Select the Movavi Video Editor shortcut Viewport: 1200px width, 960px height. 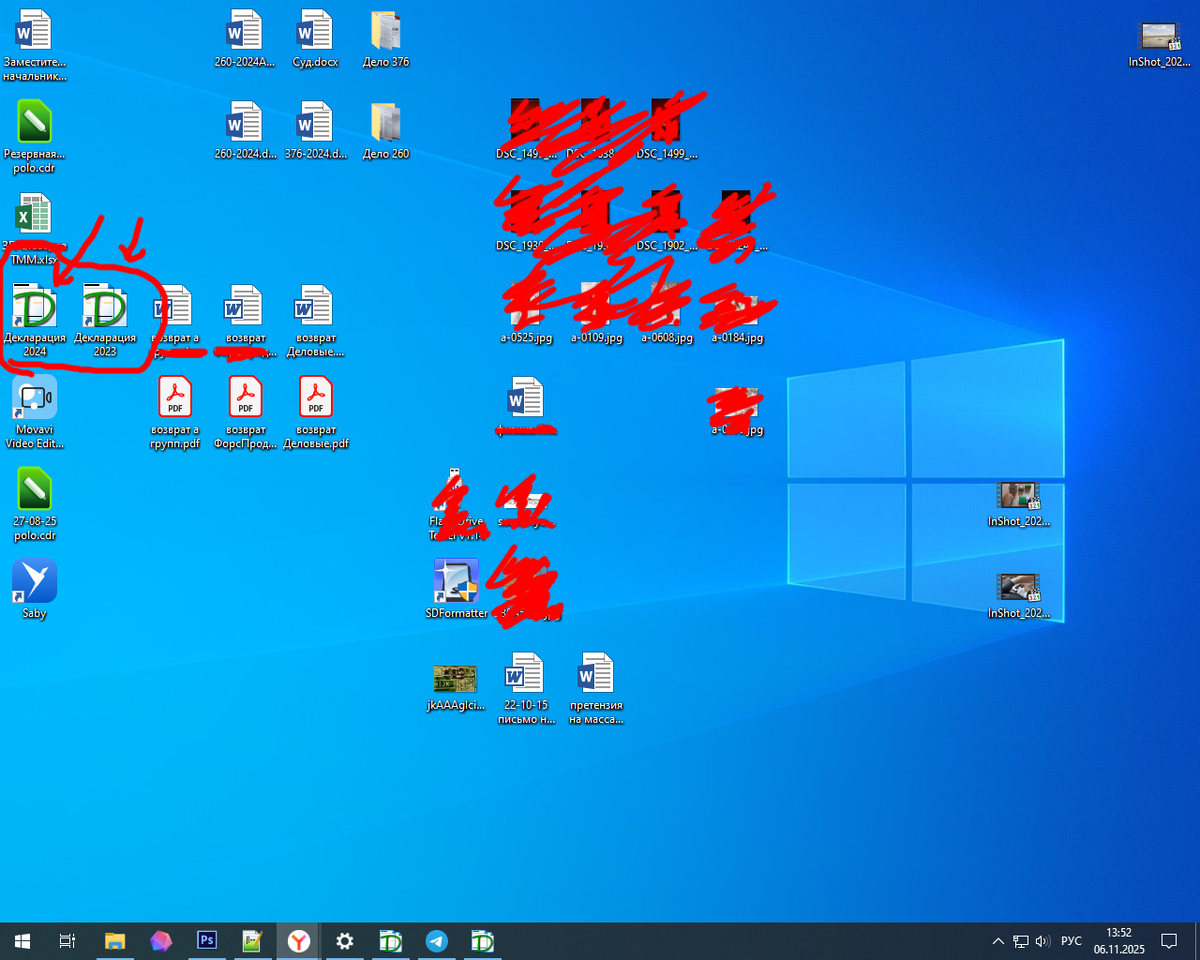click(x=35, y=412)
